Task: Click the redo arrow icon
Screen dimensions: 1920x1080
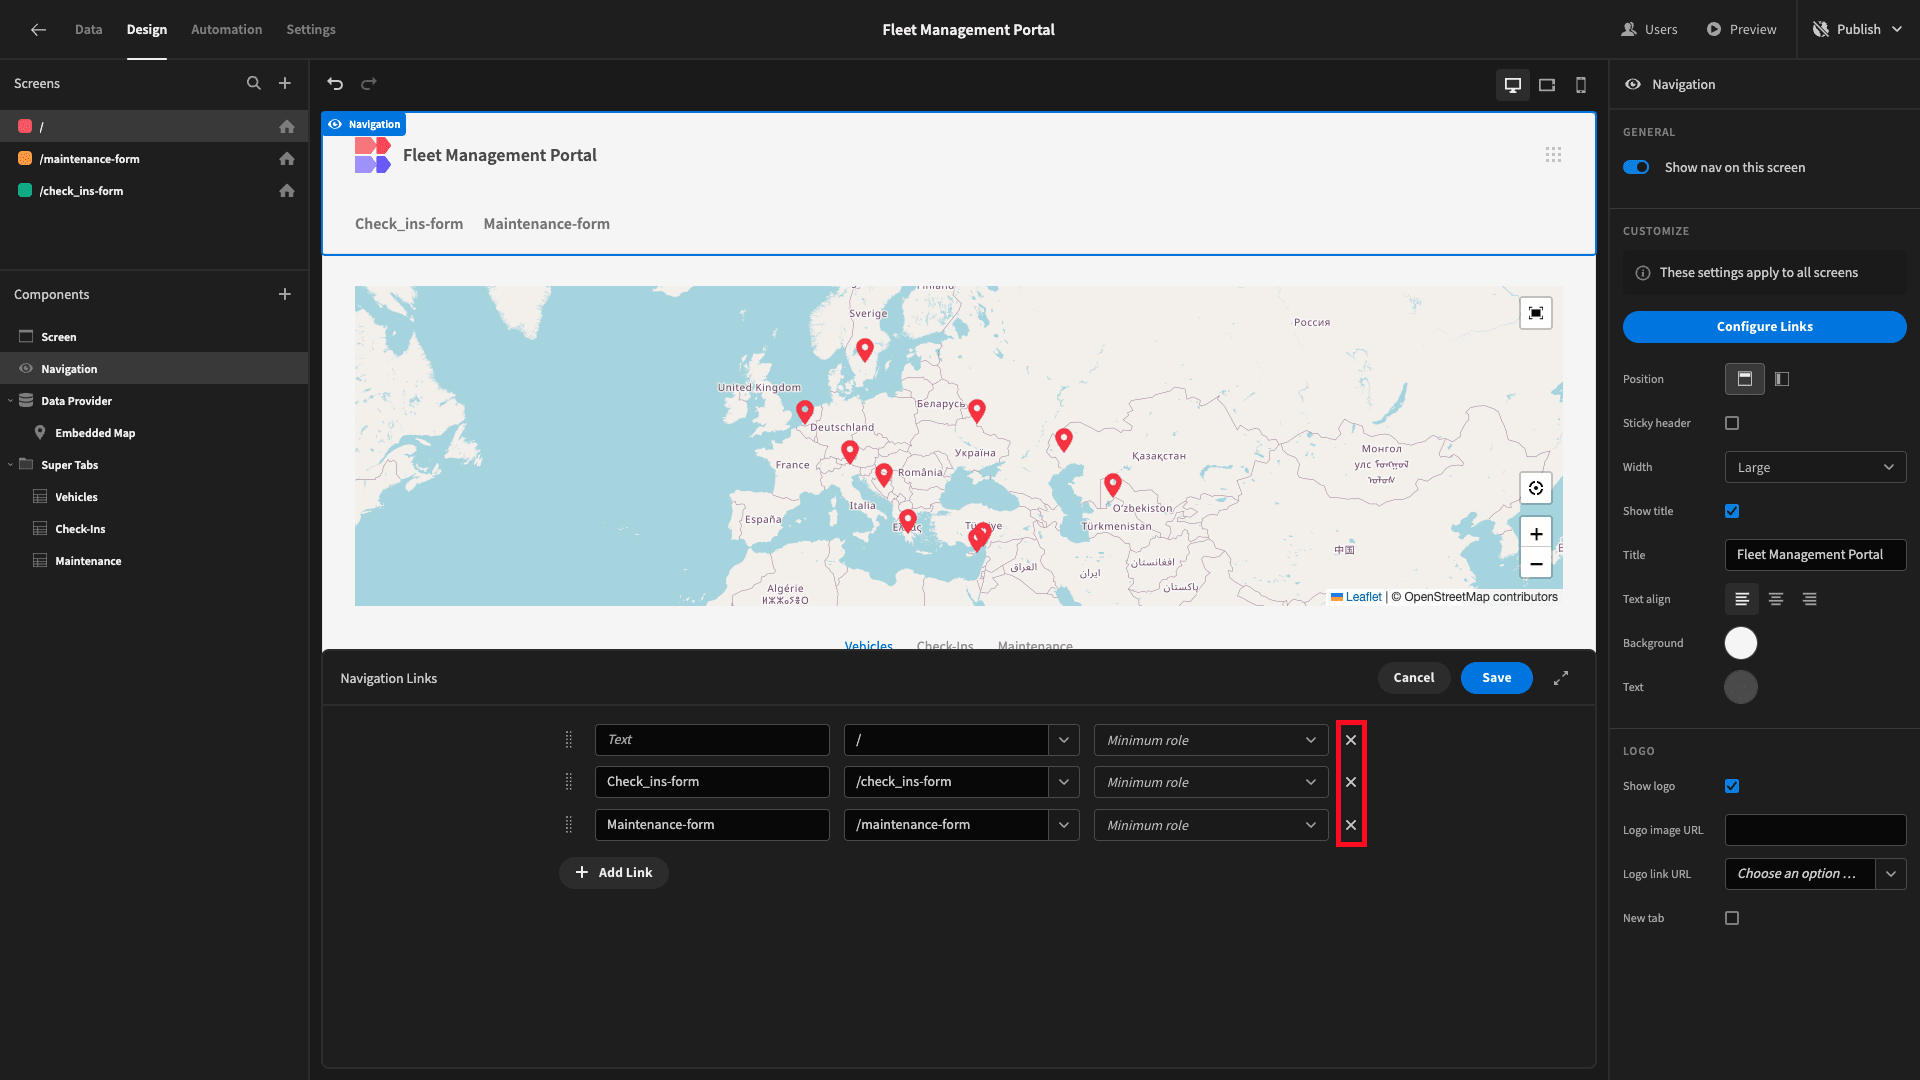Action: [x=369, y=84]
